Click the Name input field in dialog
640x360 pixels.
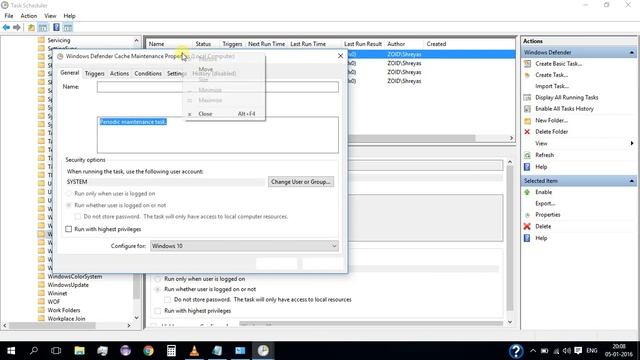coord(218,87)
